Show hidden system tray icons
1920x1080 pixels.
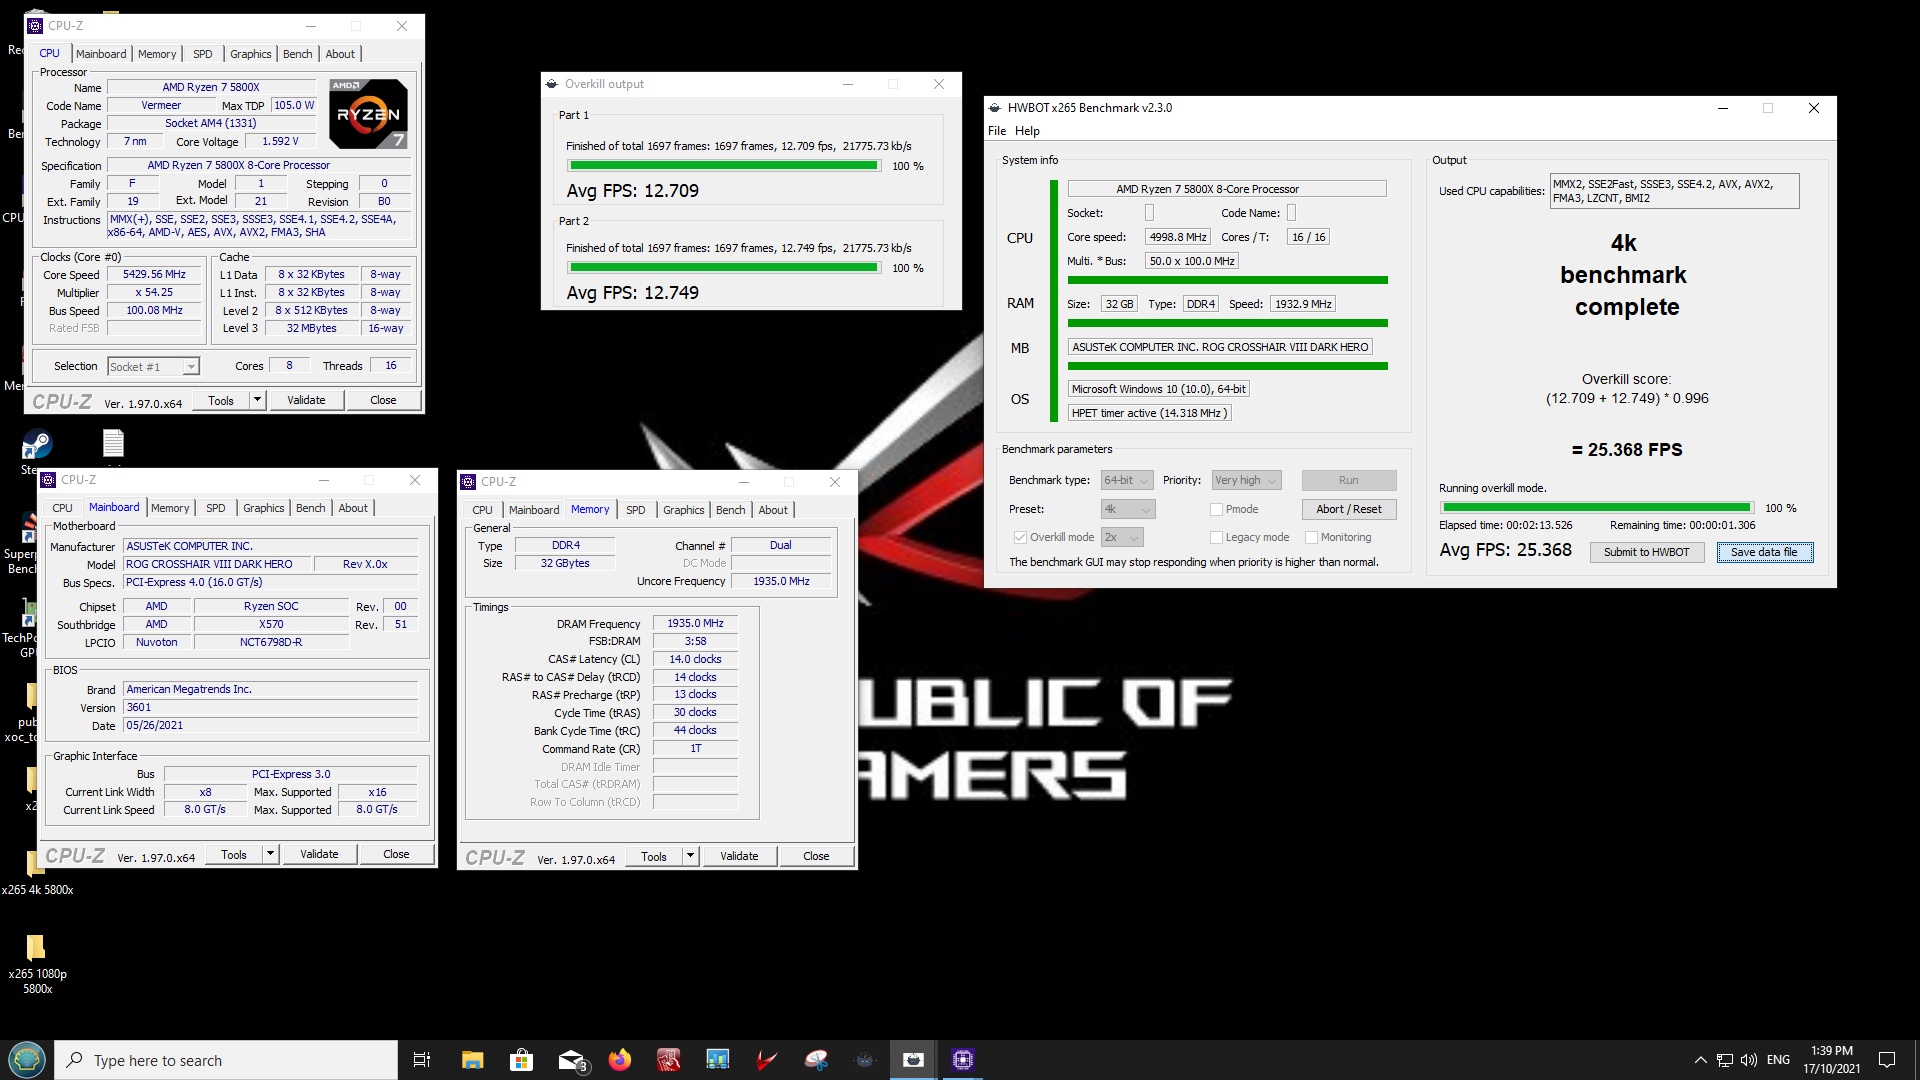1700,1060
